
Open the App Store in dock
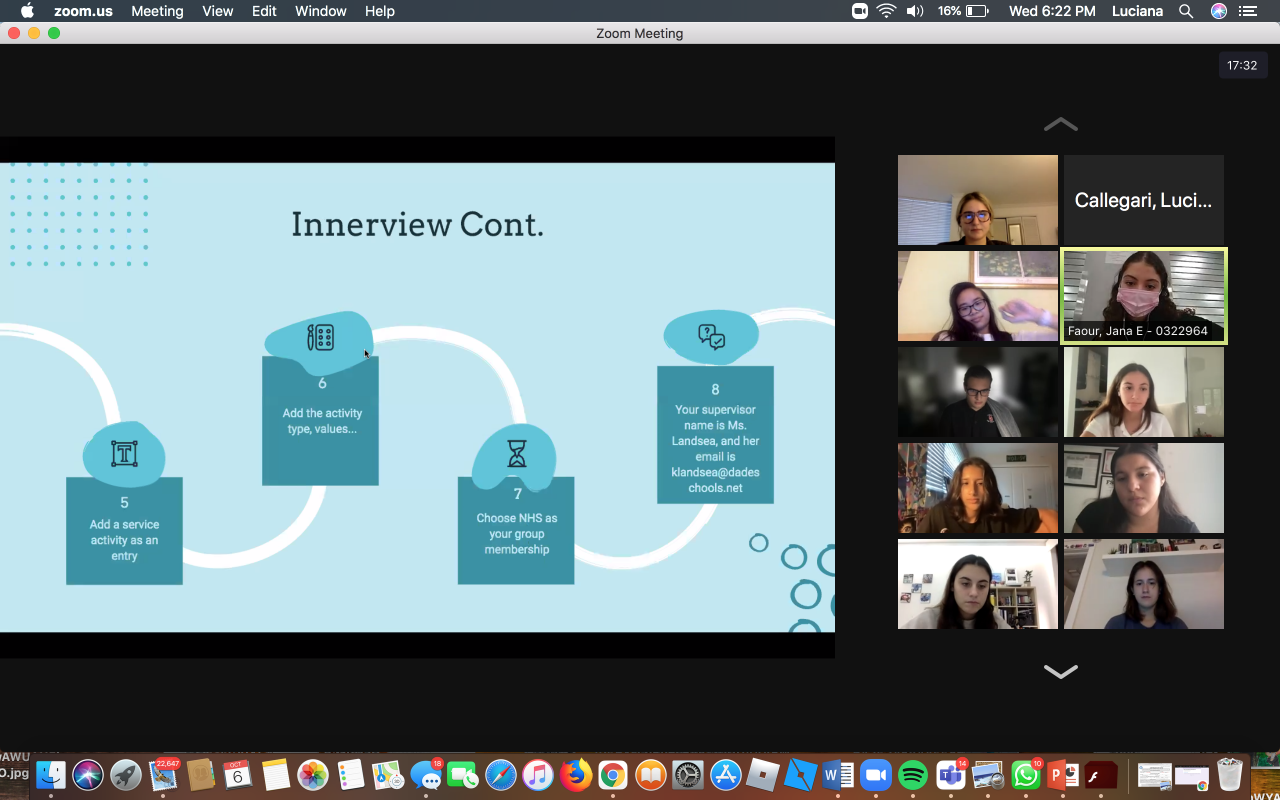[726, 775]
